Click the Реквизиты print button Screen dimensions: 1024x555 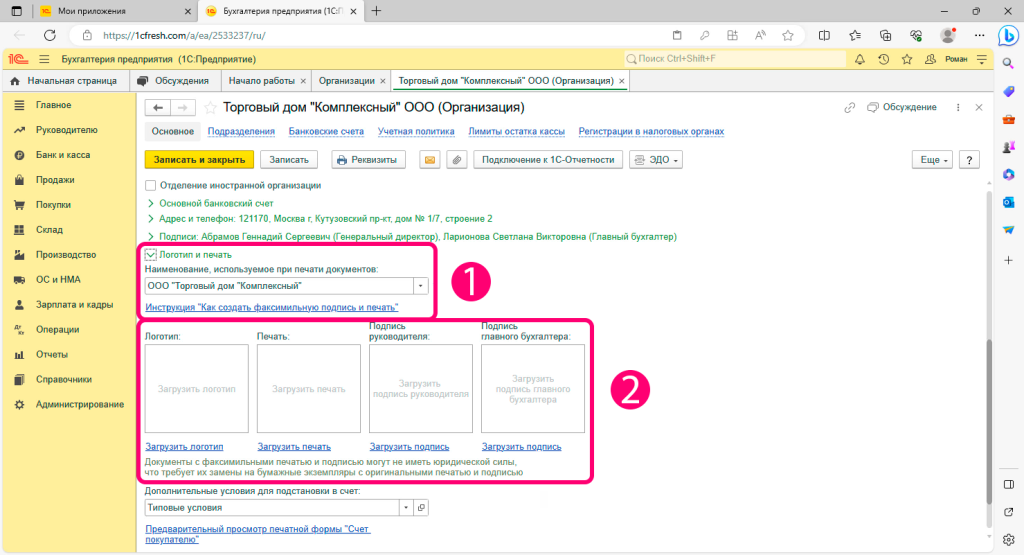[x=368, y=160]
